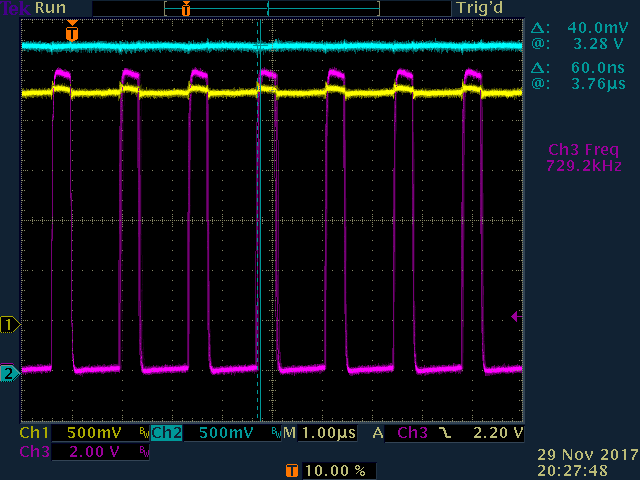
Task: Click the Ch2 bandwidth limit Bw icon
Action: (x=277, y=433)
